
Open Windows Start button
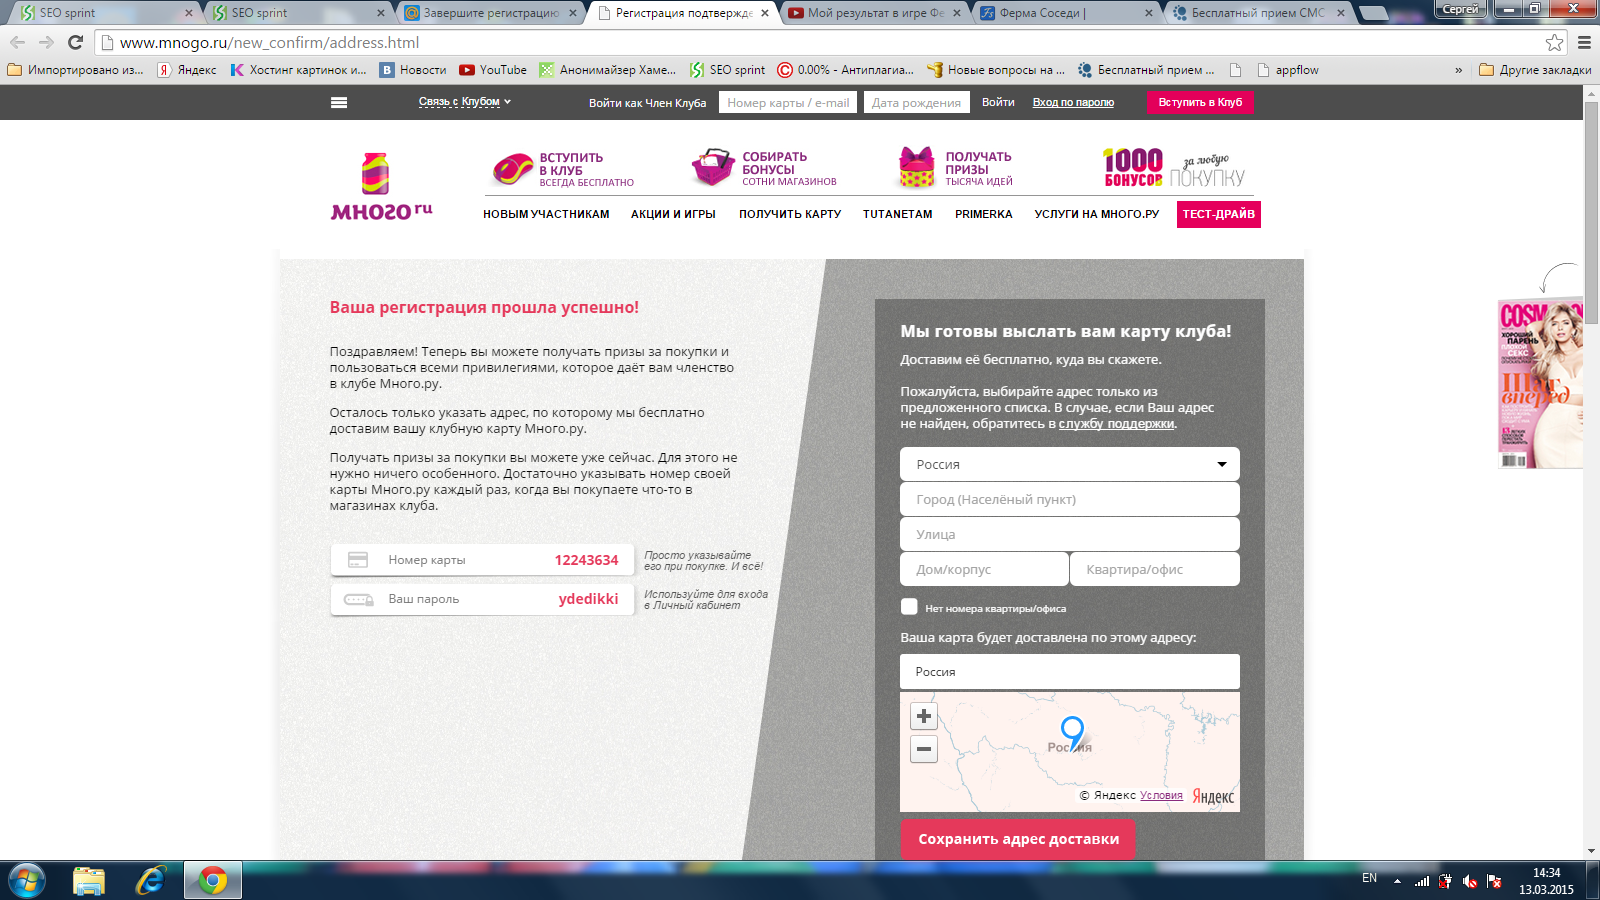(27, 881)
